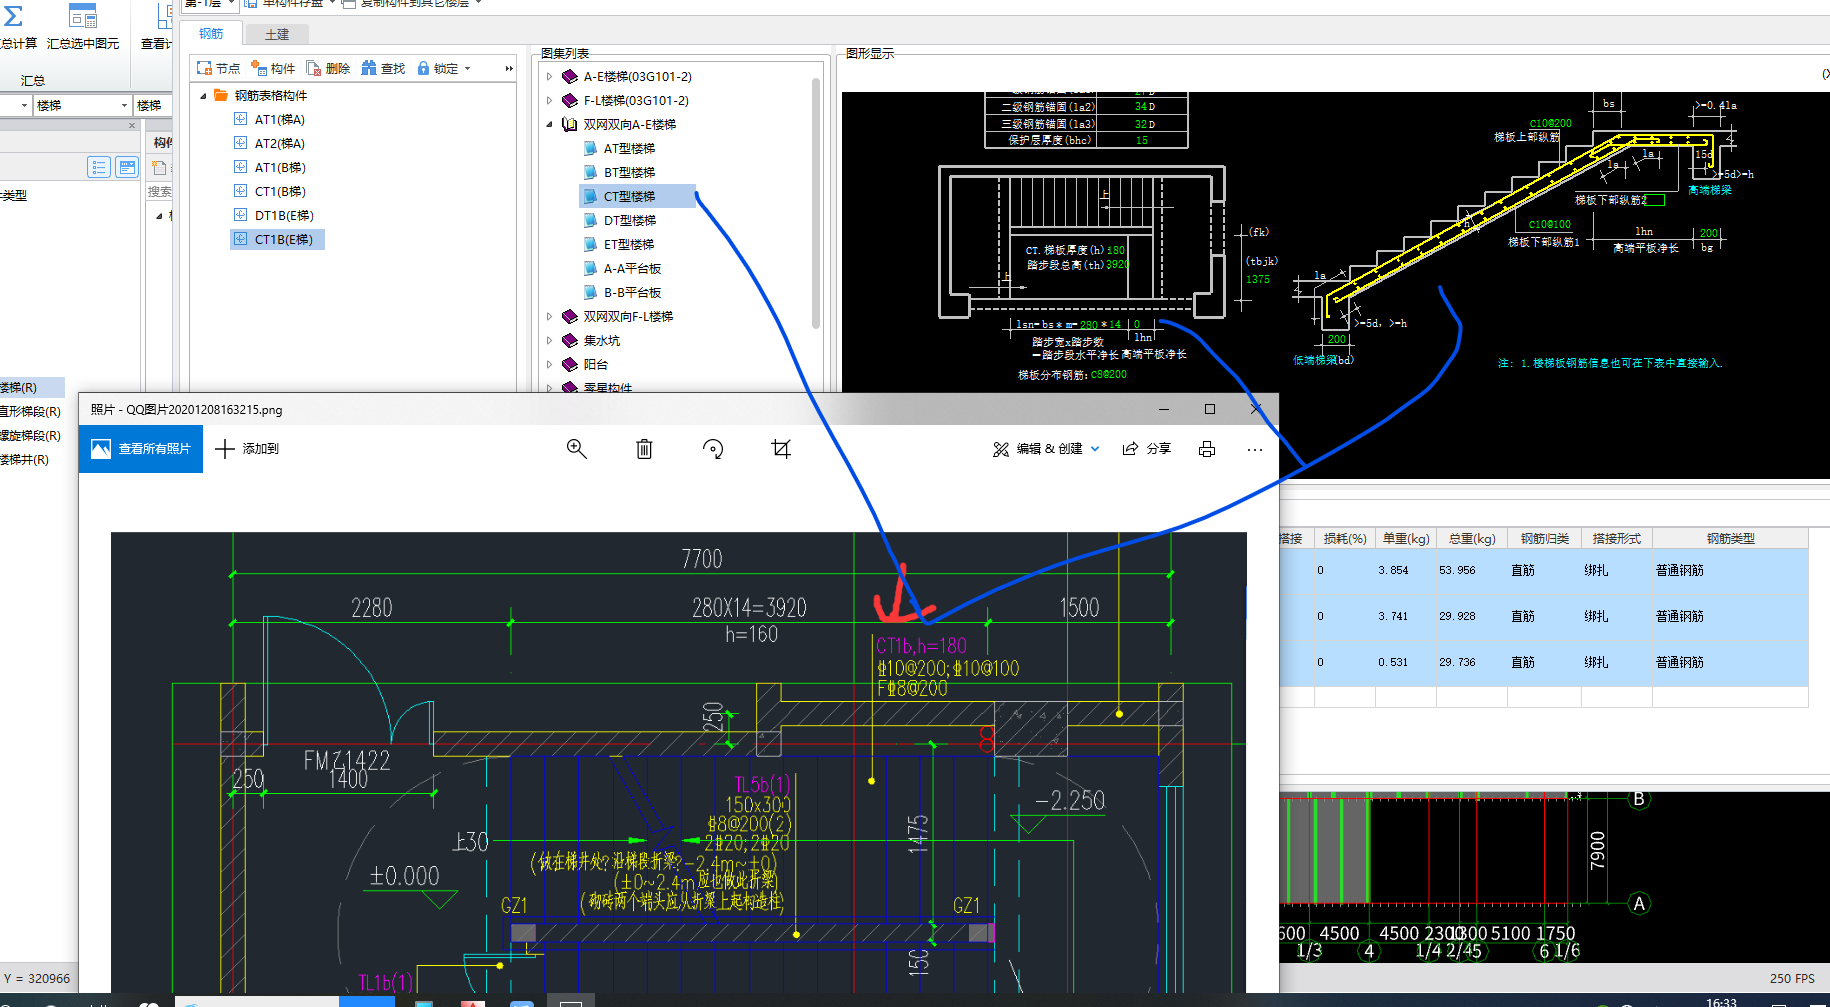Screen dimensions: 1830x1007
Task: Select DT型楼梯 in atlas list
Action: (x=629, y=220)
